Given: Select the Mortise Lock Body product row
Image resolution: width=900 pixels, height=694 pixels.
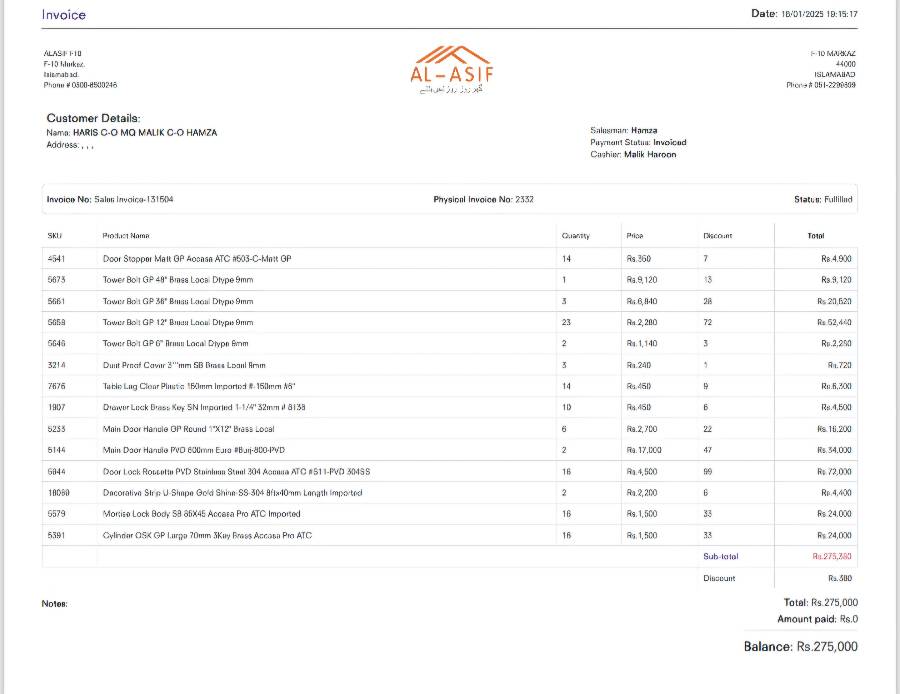Looking at the screenshot, I should [x=201, y=514].
